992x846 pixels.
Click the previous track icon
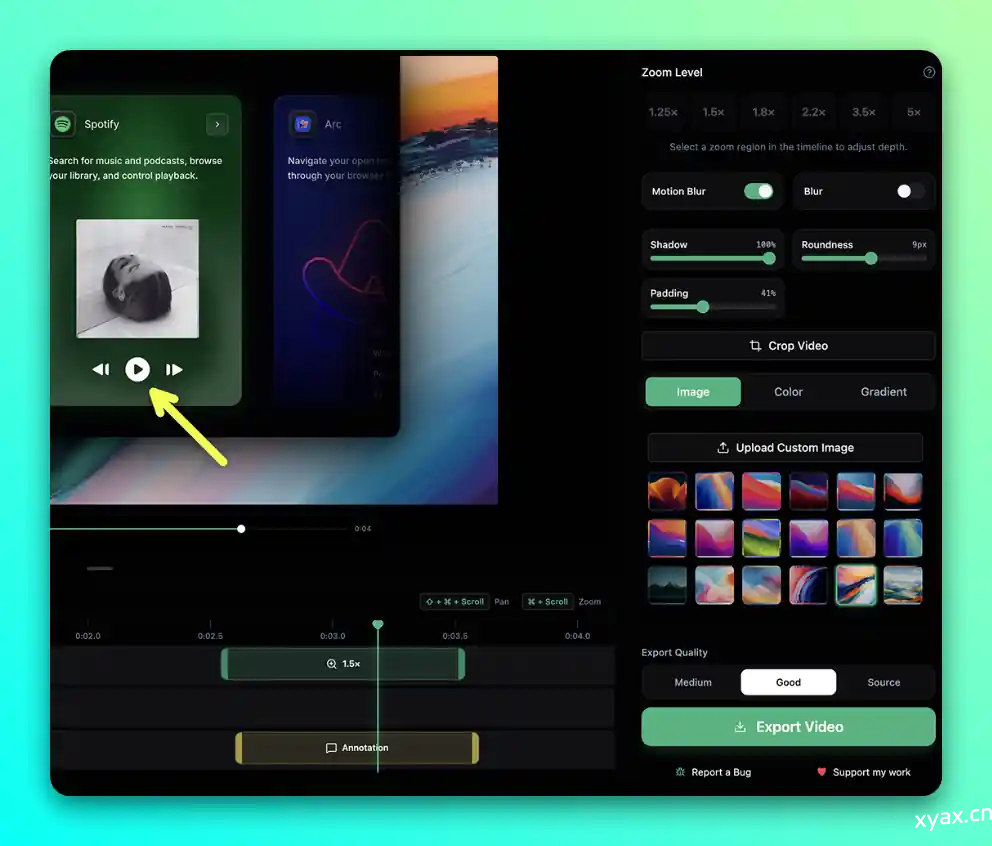(x=101, y=370)
